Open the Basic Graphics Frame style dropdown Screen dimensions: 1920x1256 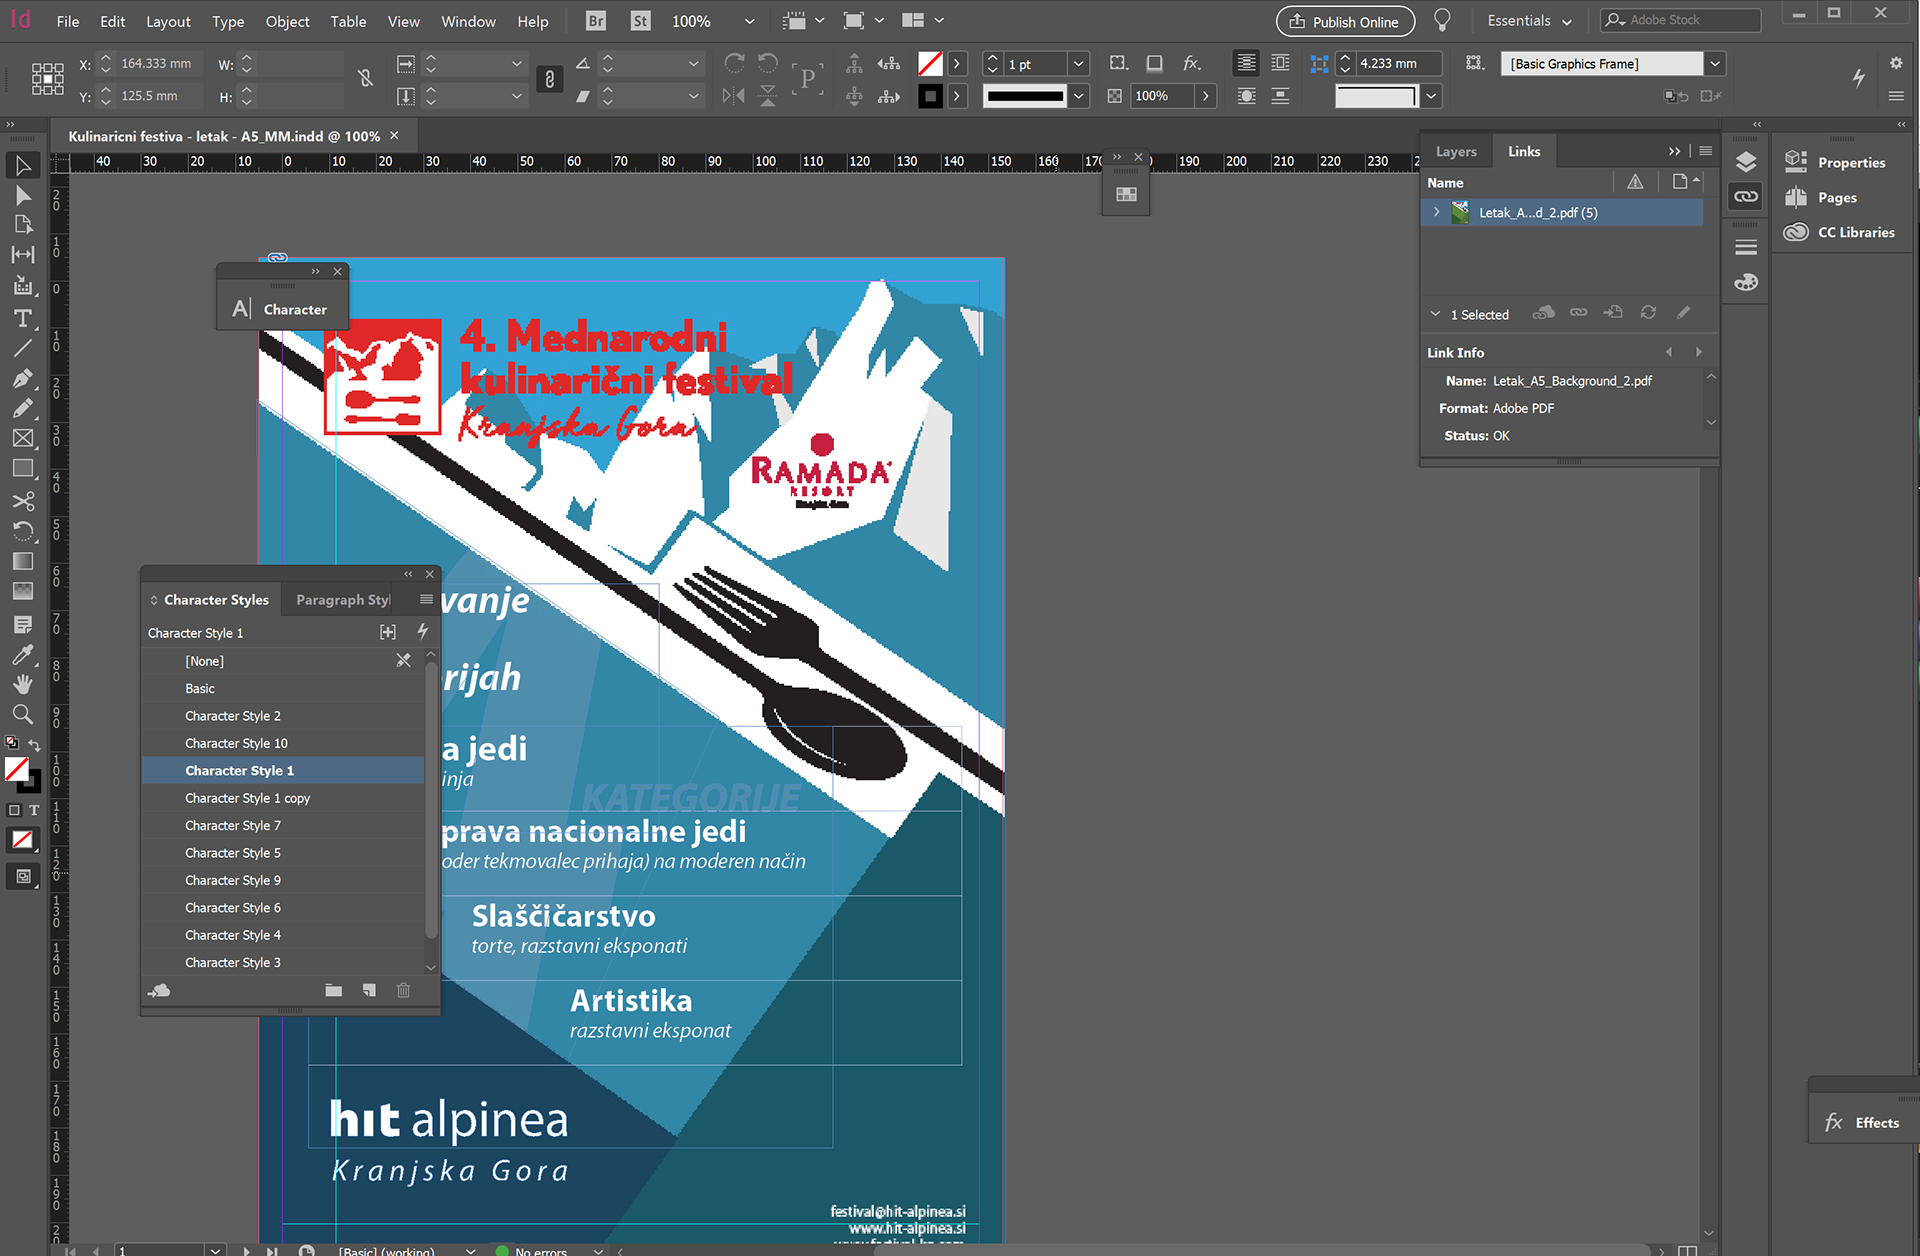tap(1715, 64)
